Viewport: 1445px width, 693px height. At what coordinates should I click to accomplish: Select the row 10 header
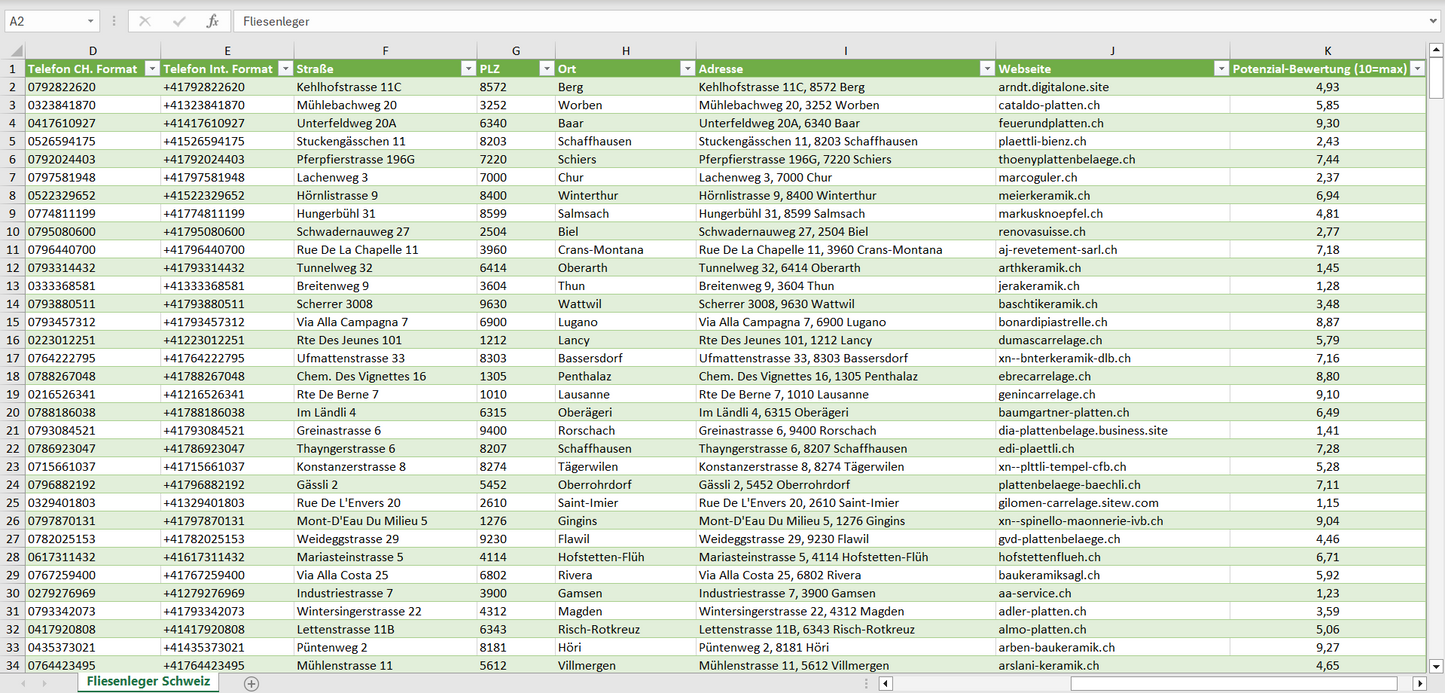(x=13, y=231)
